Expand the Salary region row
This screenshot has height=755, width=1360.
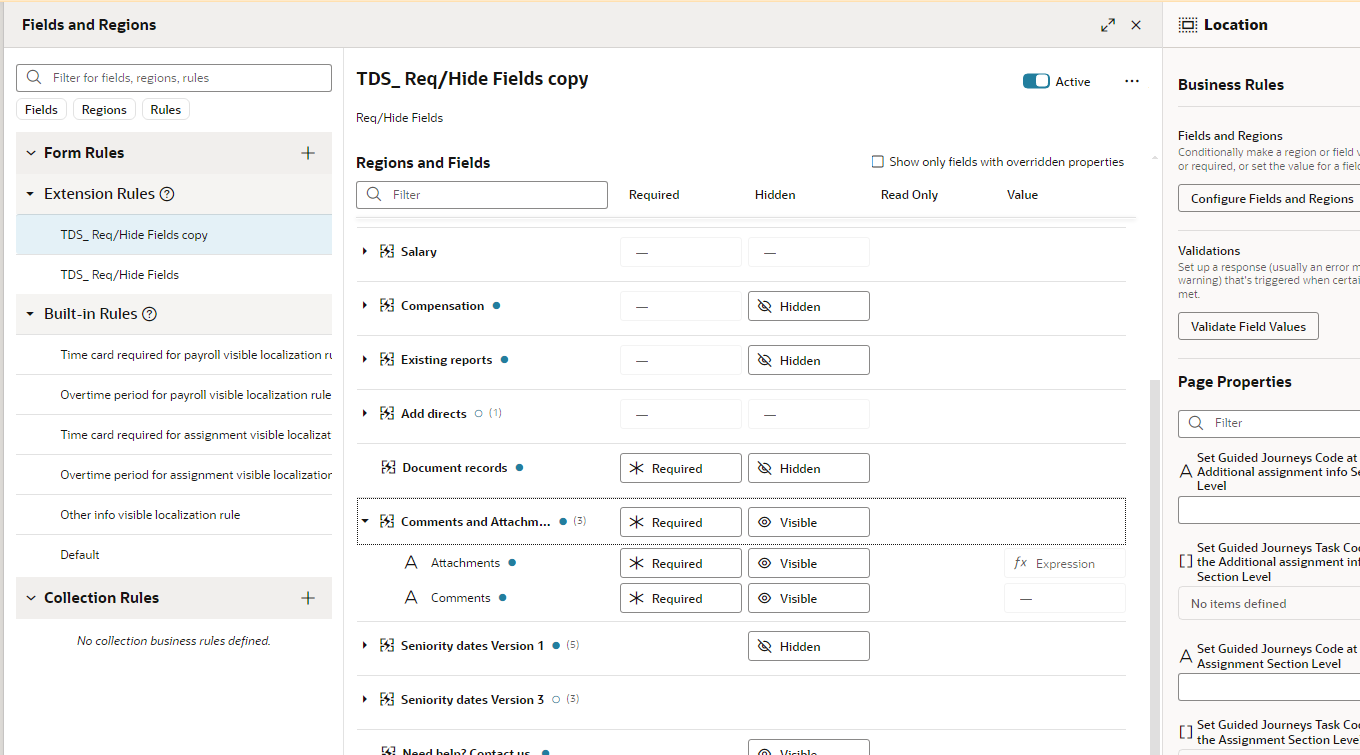pos(364,251)
